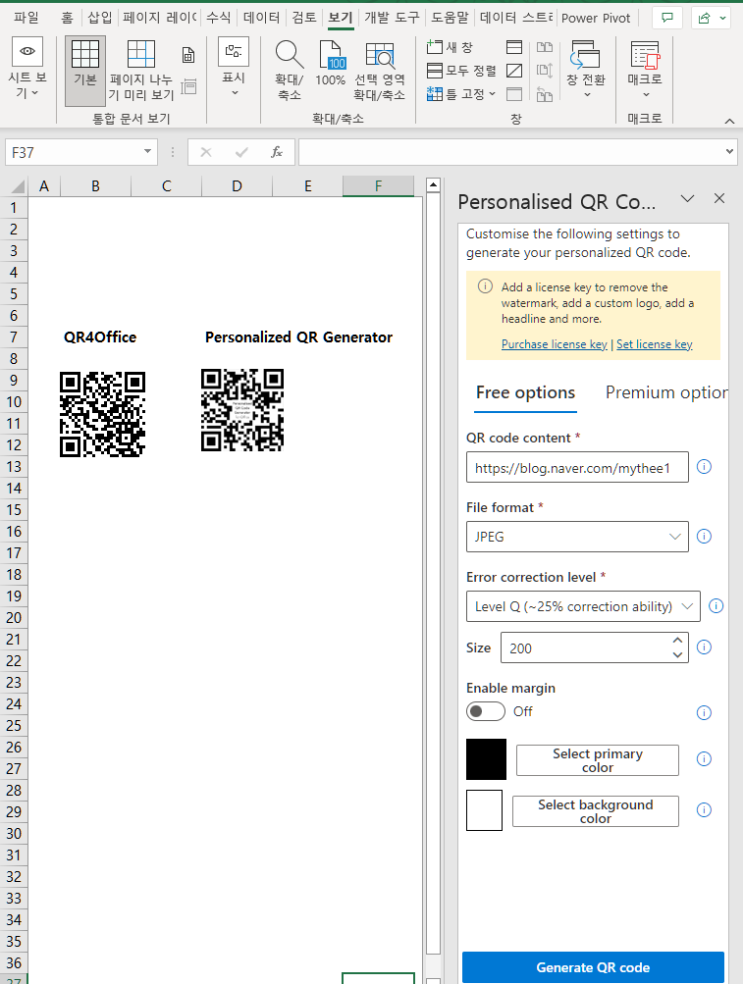Open the Set license key link
The width and height of the screenshot is (743, 984).
654,344
